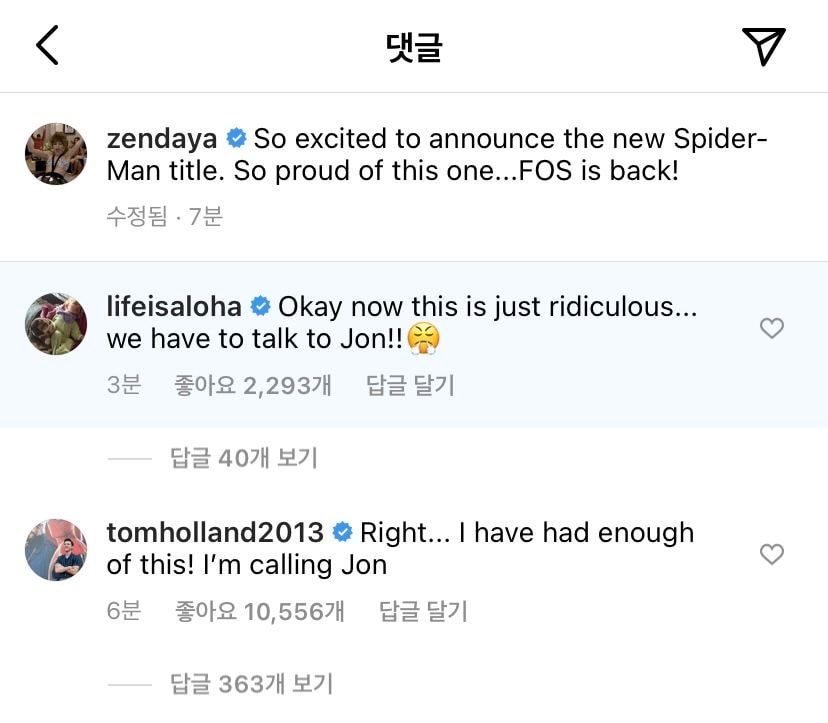Viewport: 828px width, 723px height.
Task: Go back using the left arrow
Action: [x=47, y=46]
